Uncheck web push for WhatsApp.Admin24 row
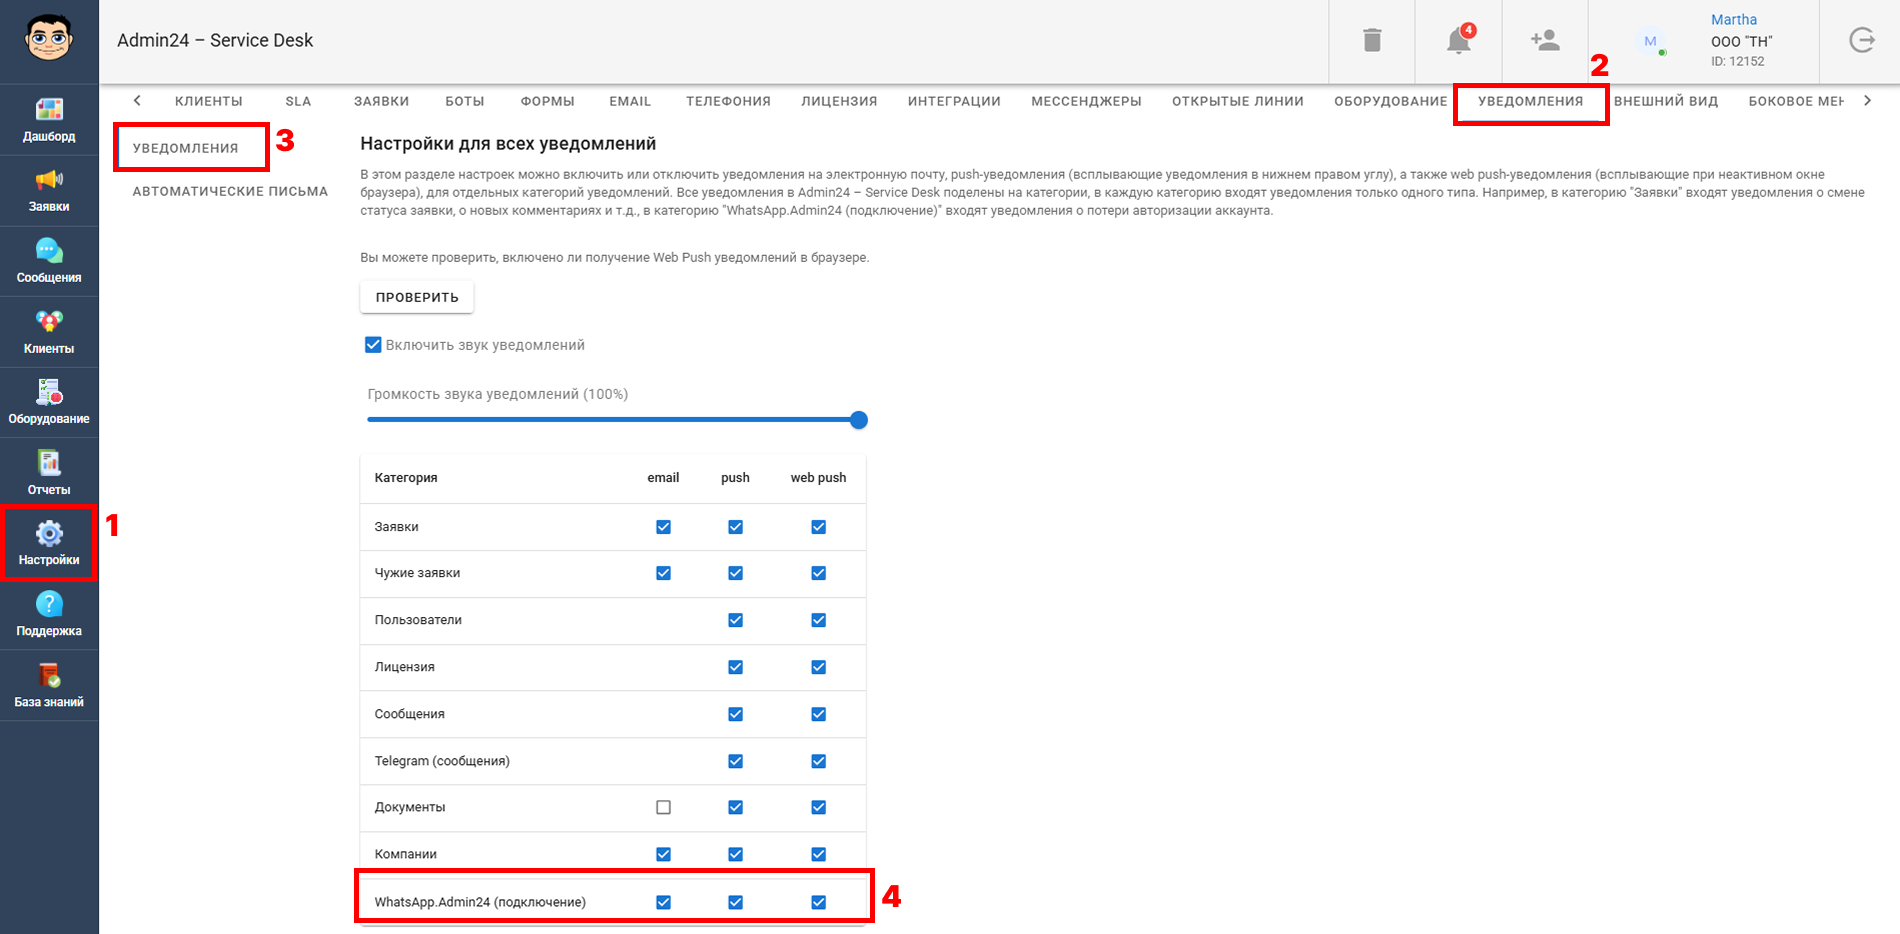The width and height of the screenshot is (1900, 934). [x=818, y=902]
